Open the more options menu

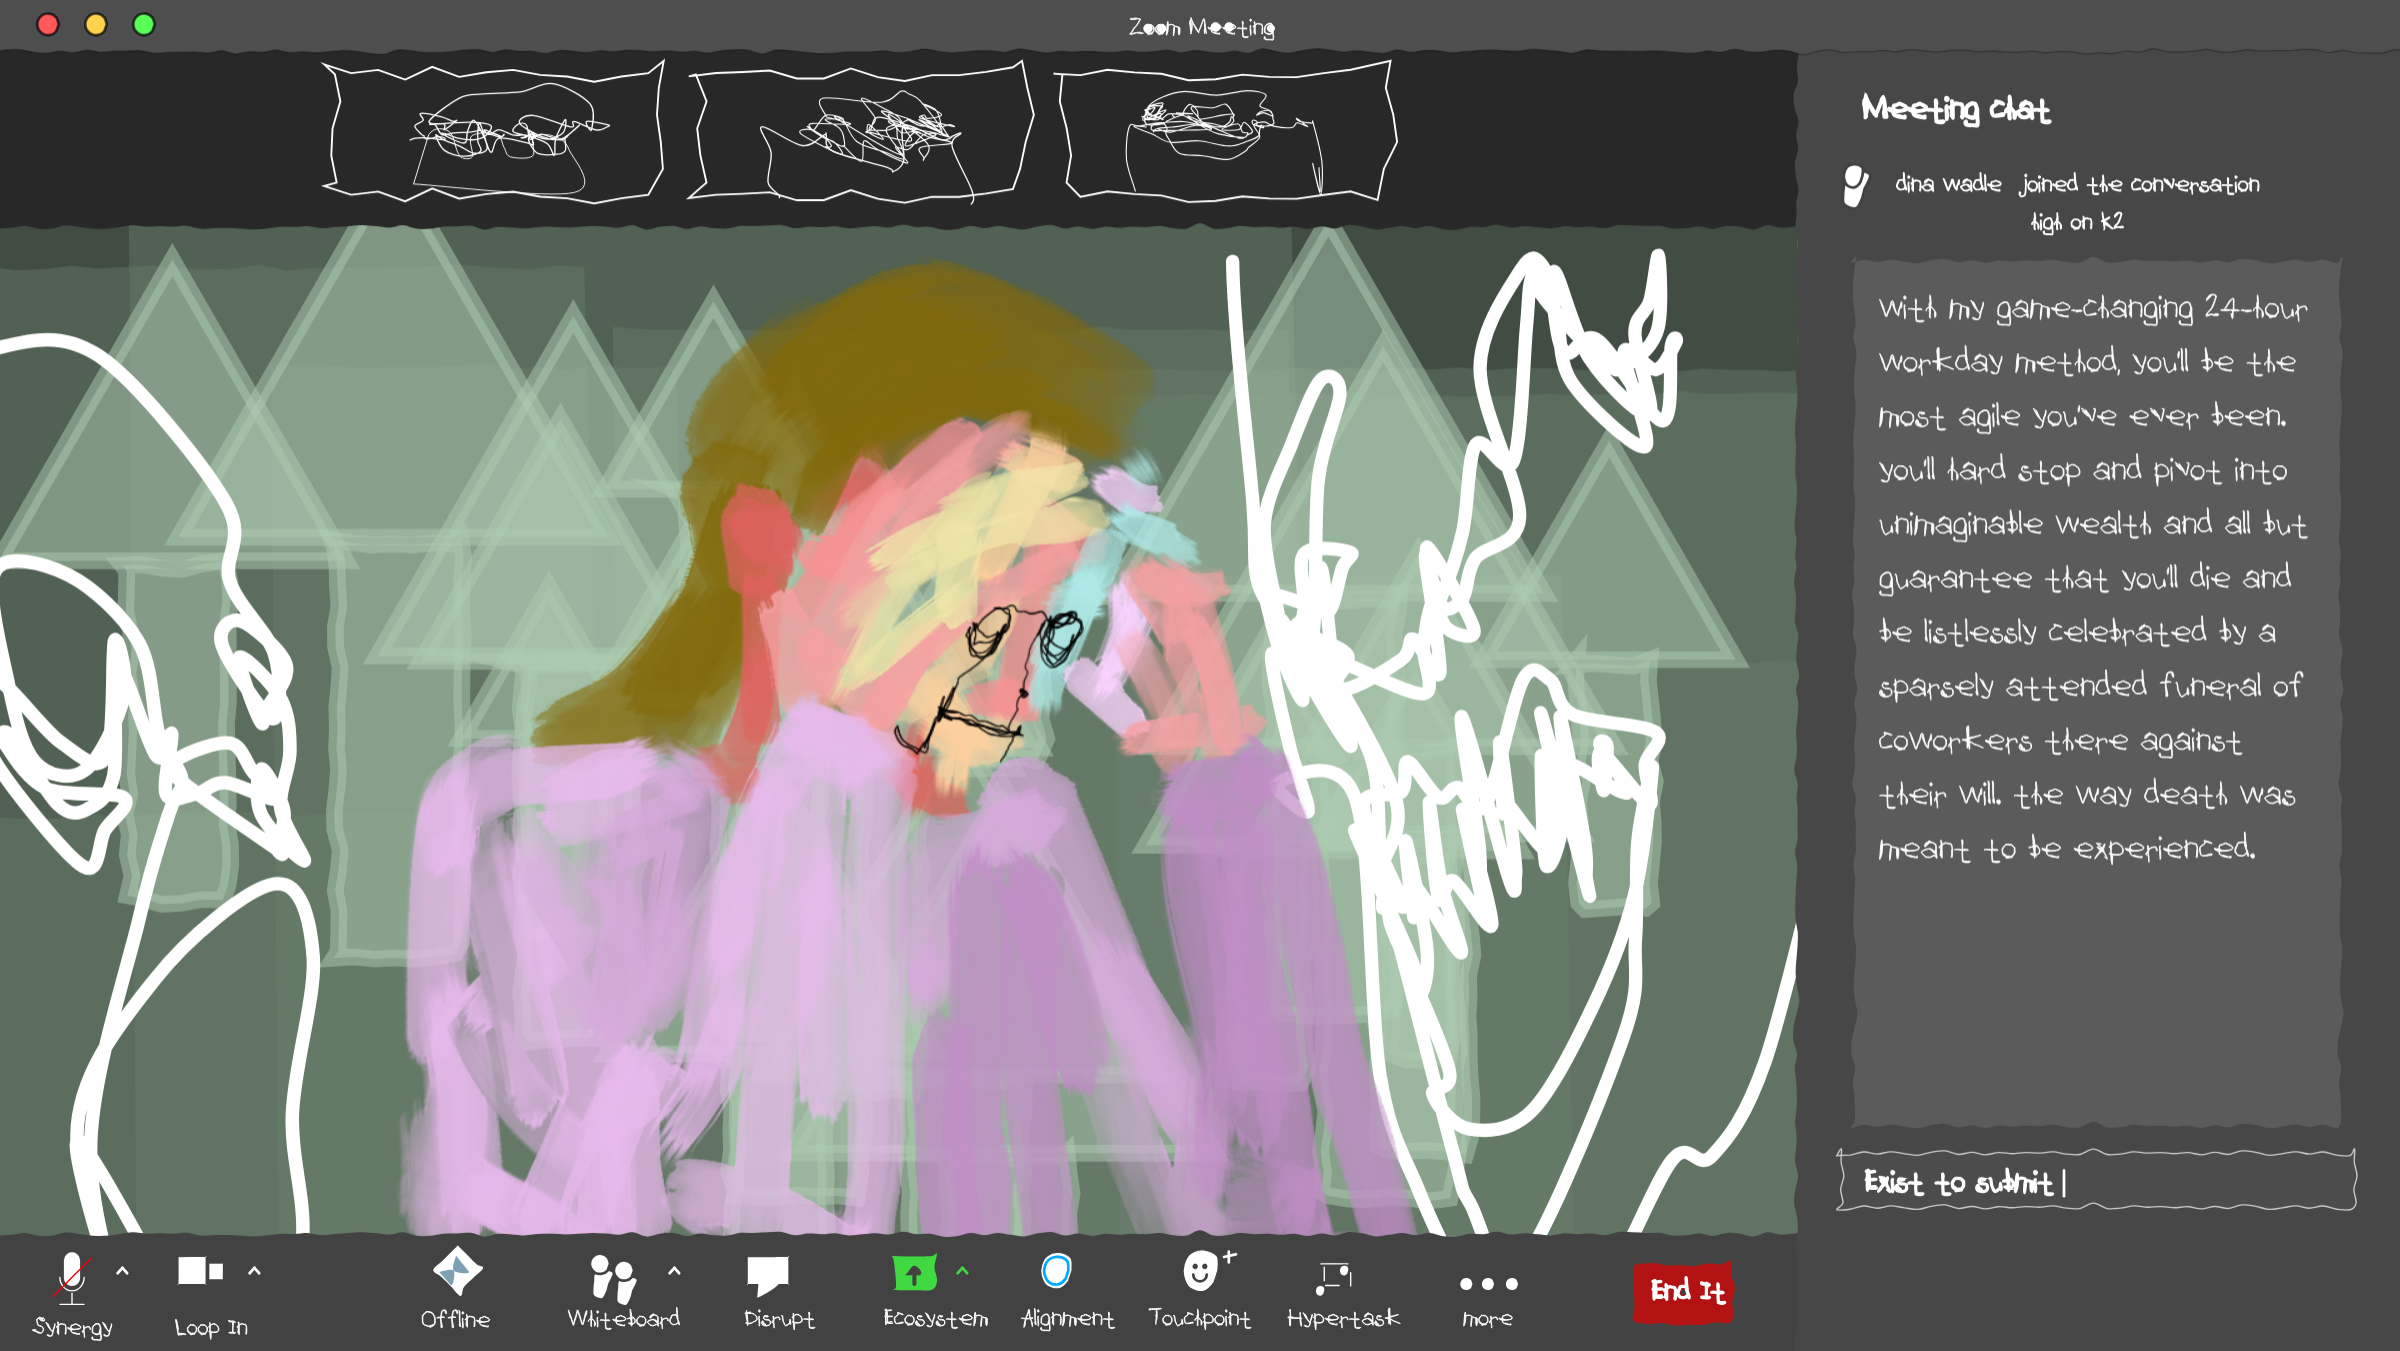1488,1284
